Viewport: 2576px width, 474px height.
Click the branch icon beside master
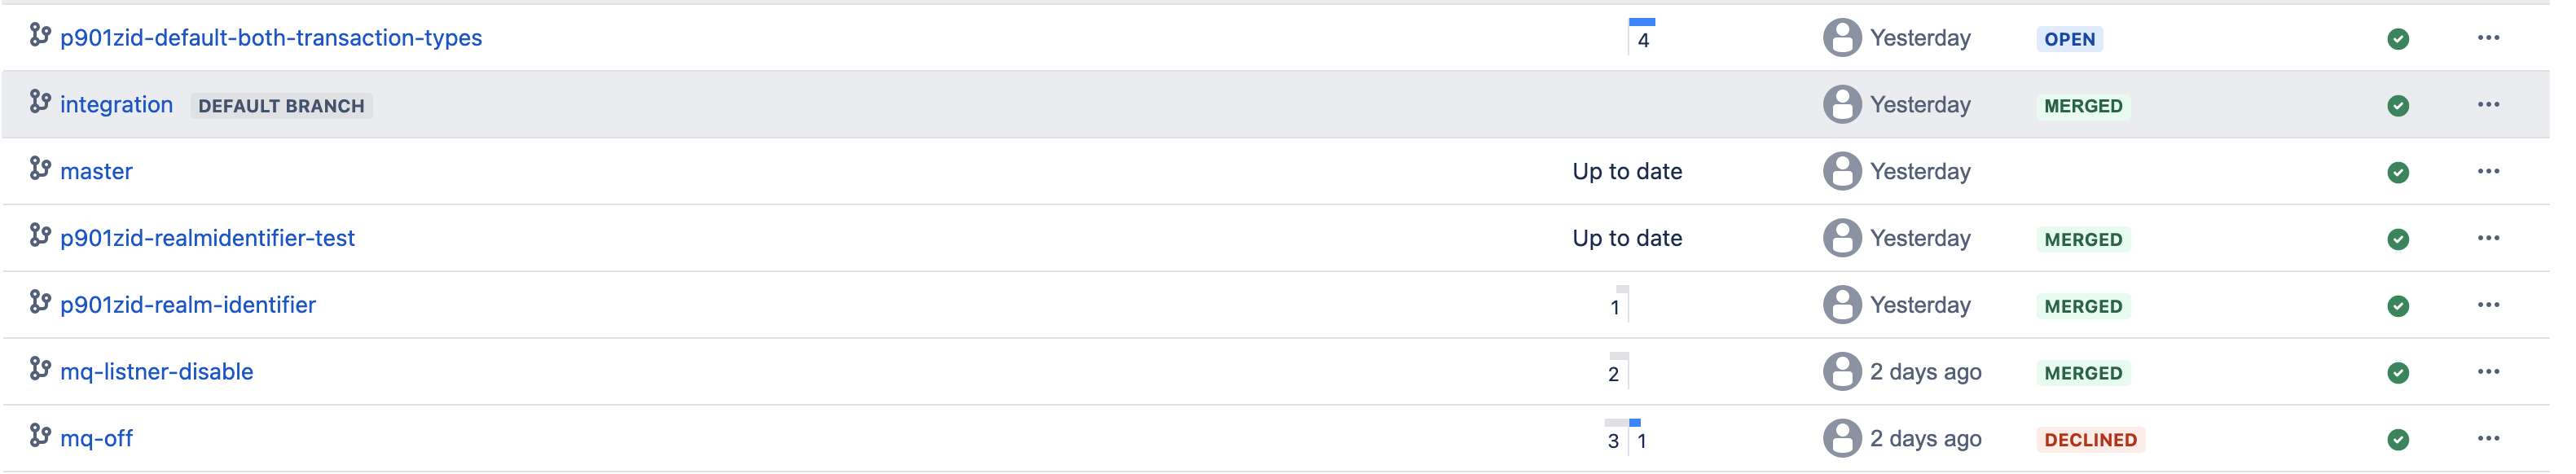pos(40,171)
